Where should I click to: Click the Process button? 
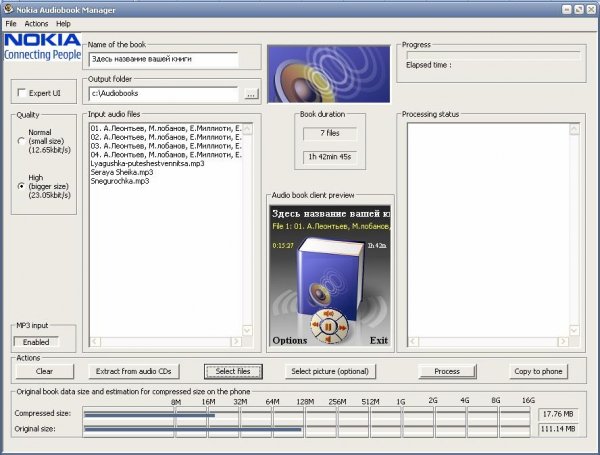point(447,371)
